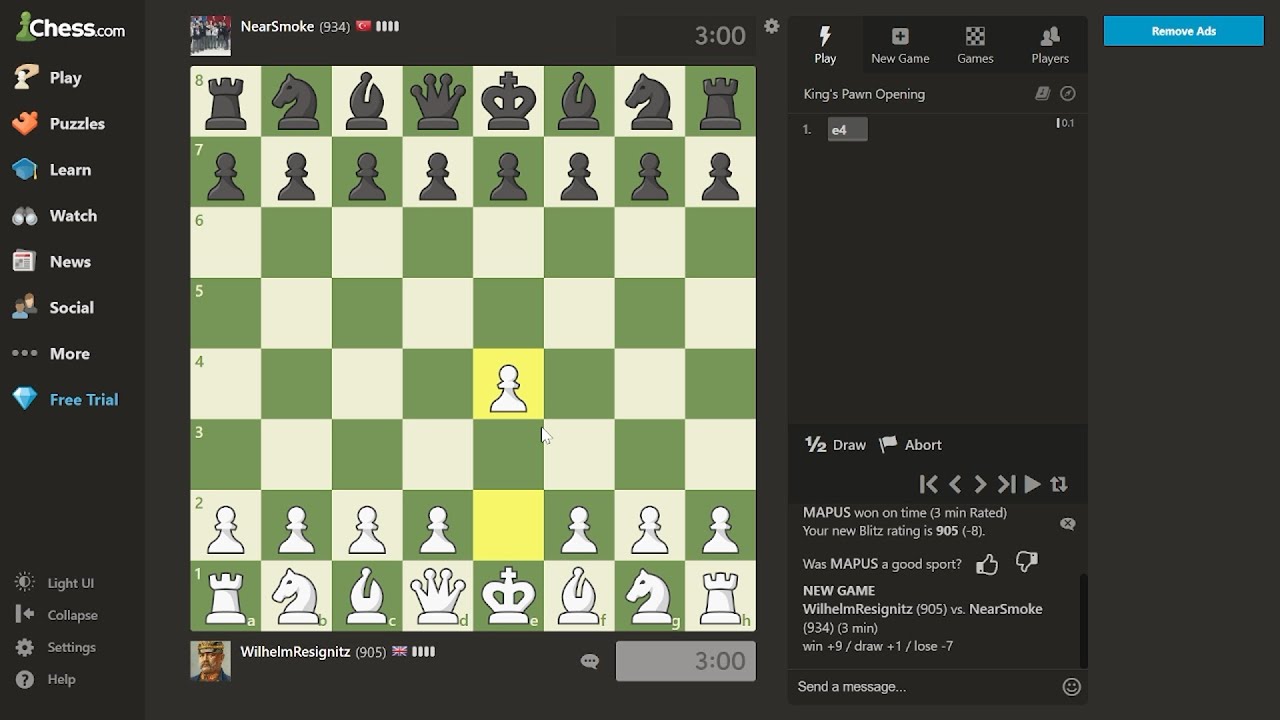1280x720 pixels.
Task: Select move e4 in move list
Action: (x=847, y=129)
